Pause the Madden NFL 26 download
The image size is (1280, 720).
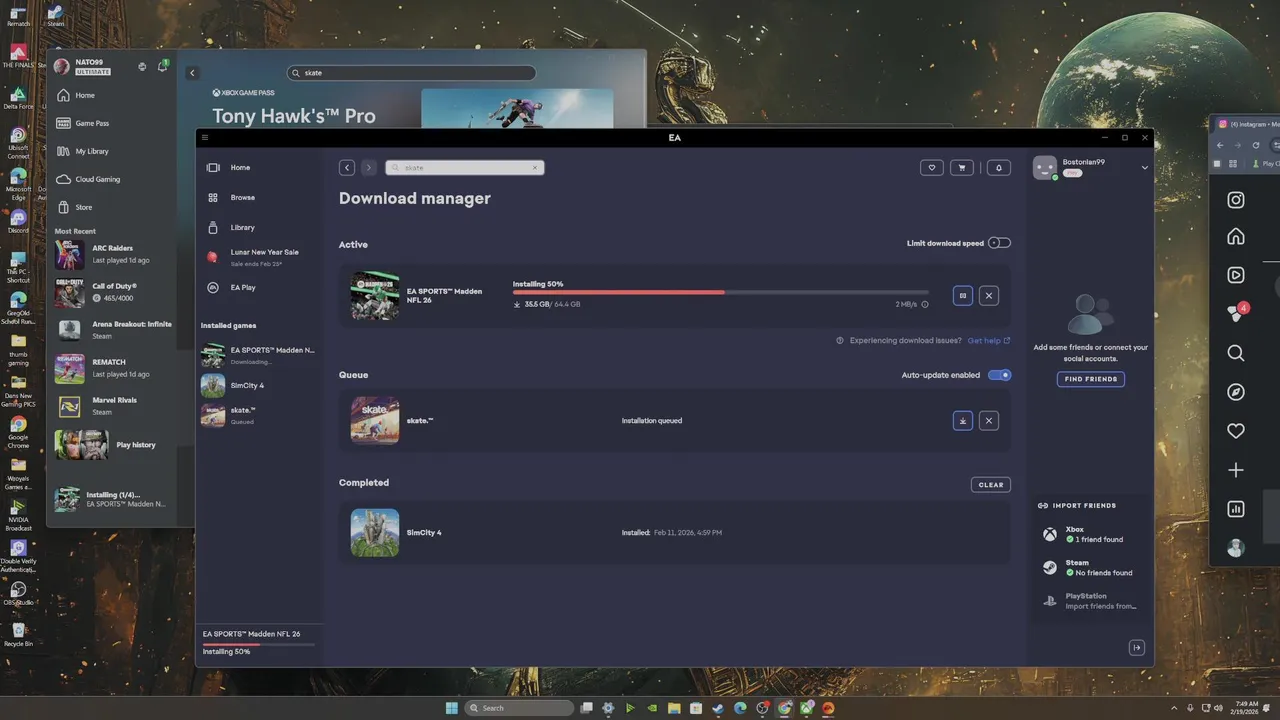tap(963, 296)
